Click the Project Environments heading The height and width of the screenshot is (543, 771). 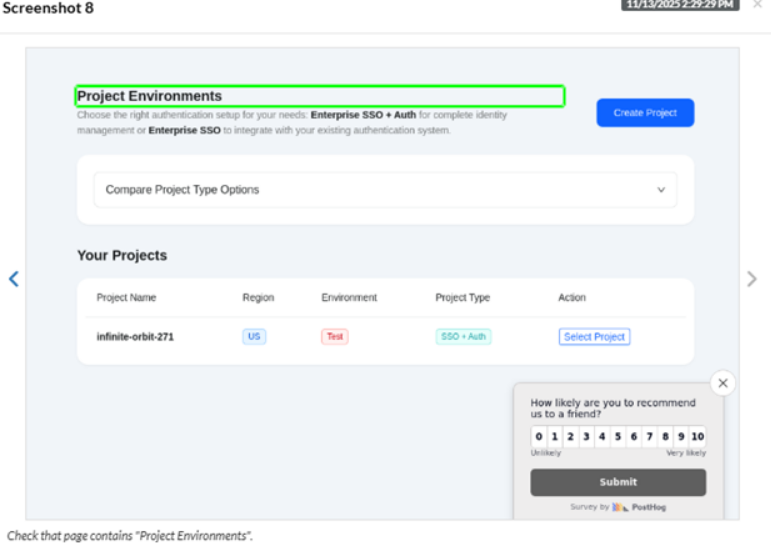(x=150, y=96)
